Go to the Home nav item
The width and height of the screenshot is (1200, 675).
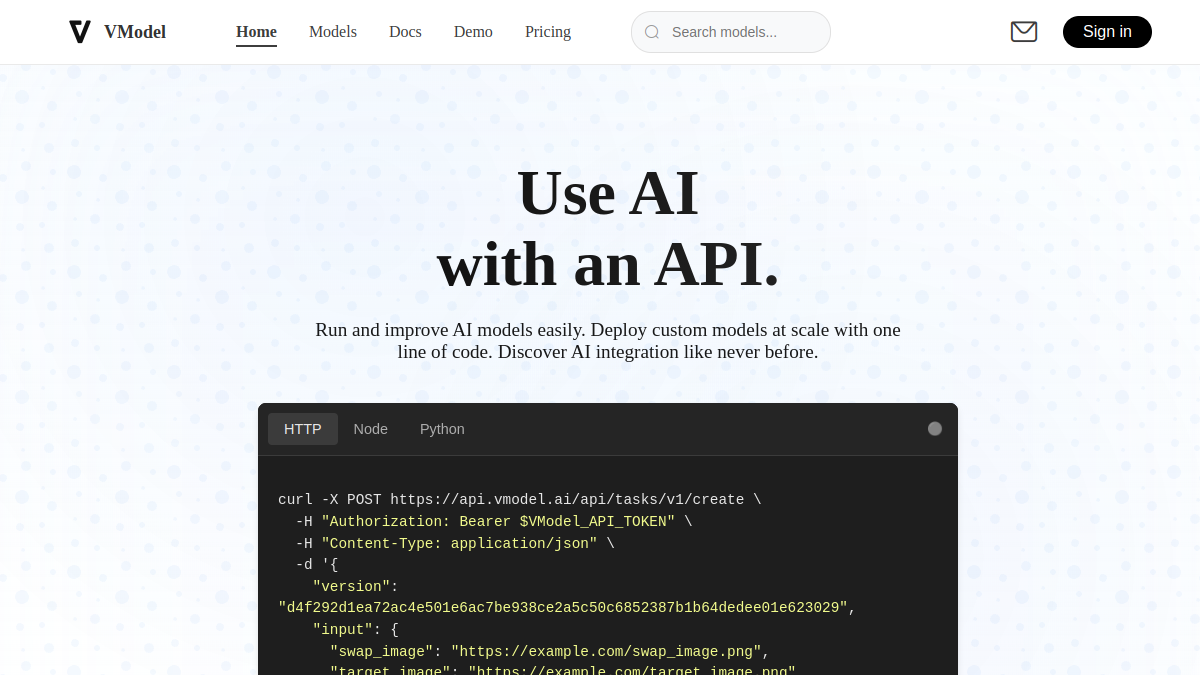coord(256,32)
